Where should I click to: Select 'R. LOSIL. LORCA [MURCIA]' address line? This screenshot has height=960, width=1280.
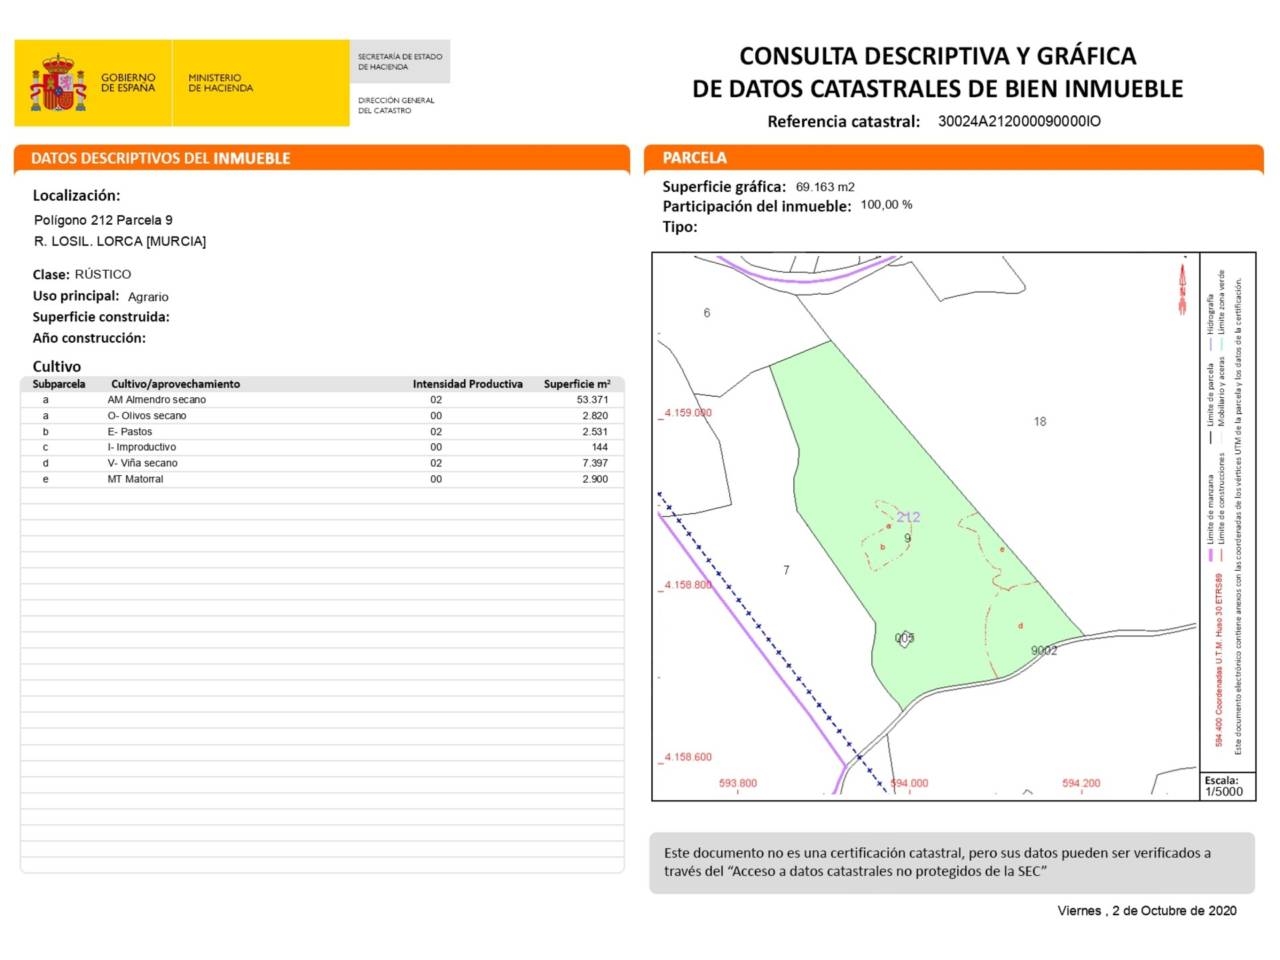pos(120,241)
